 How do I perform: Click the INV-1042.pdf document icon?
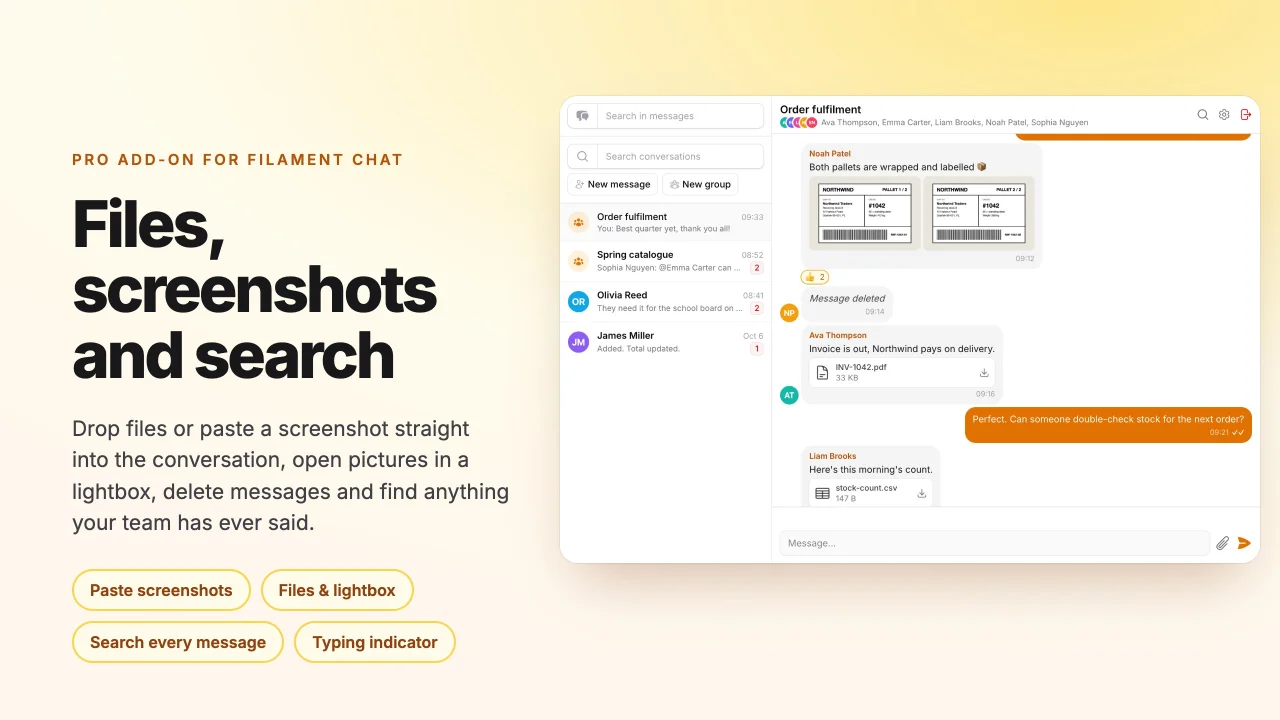point(822,373)
